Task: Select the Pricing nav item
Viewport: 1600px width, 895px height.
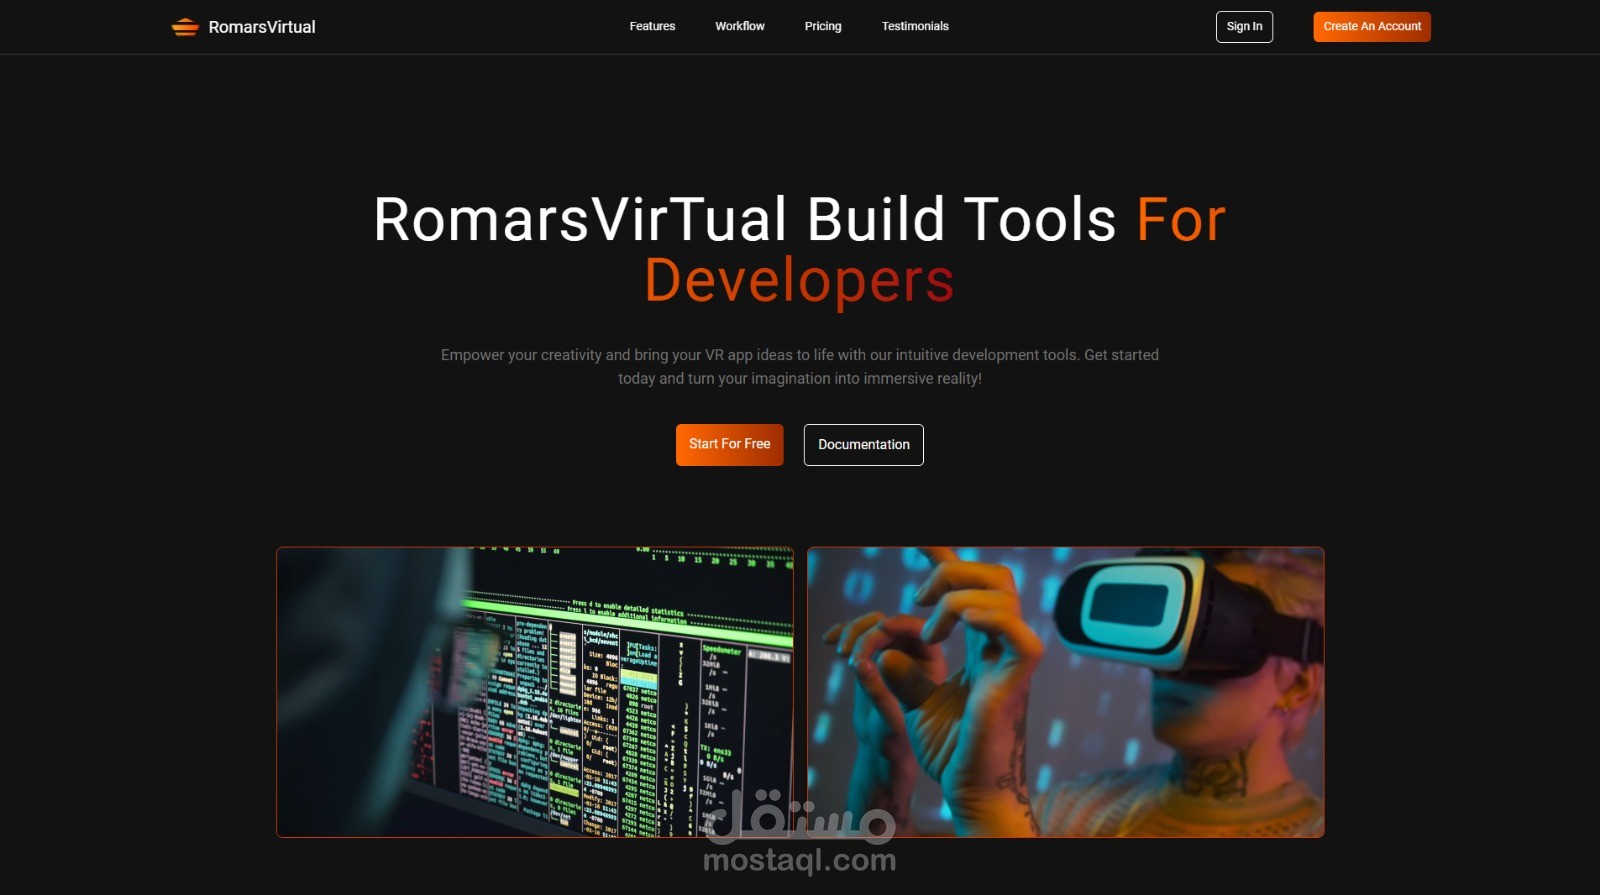Action: click(823, 26)
